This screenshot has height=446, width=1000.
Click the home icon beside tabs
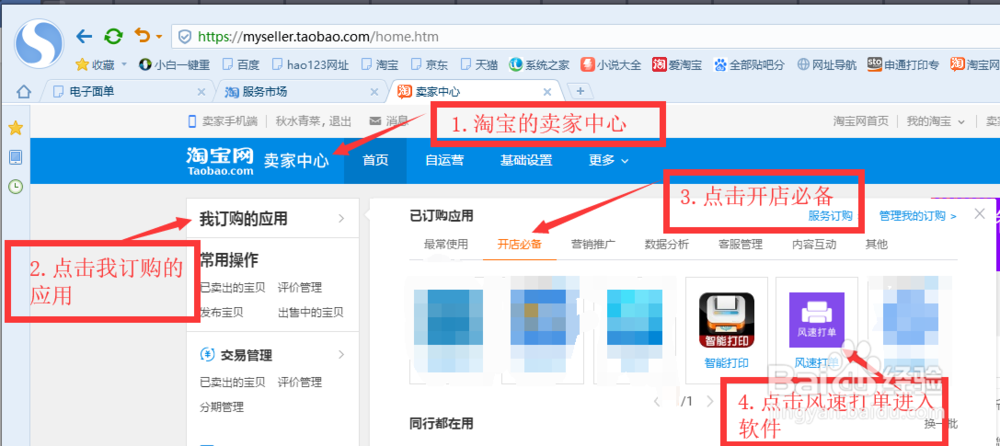pyautogui.click(x=24, y=92)
